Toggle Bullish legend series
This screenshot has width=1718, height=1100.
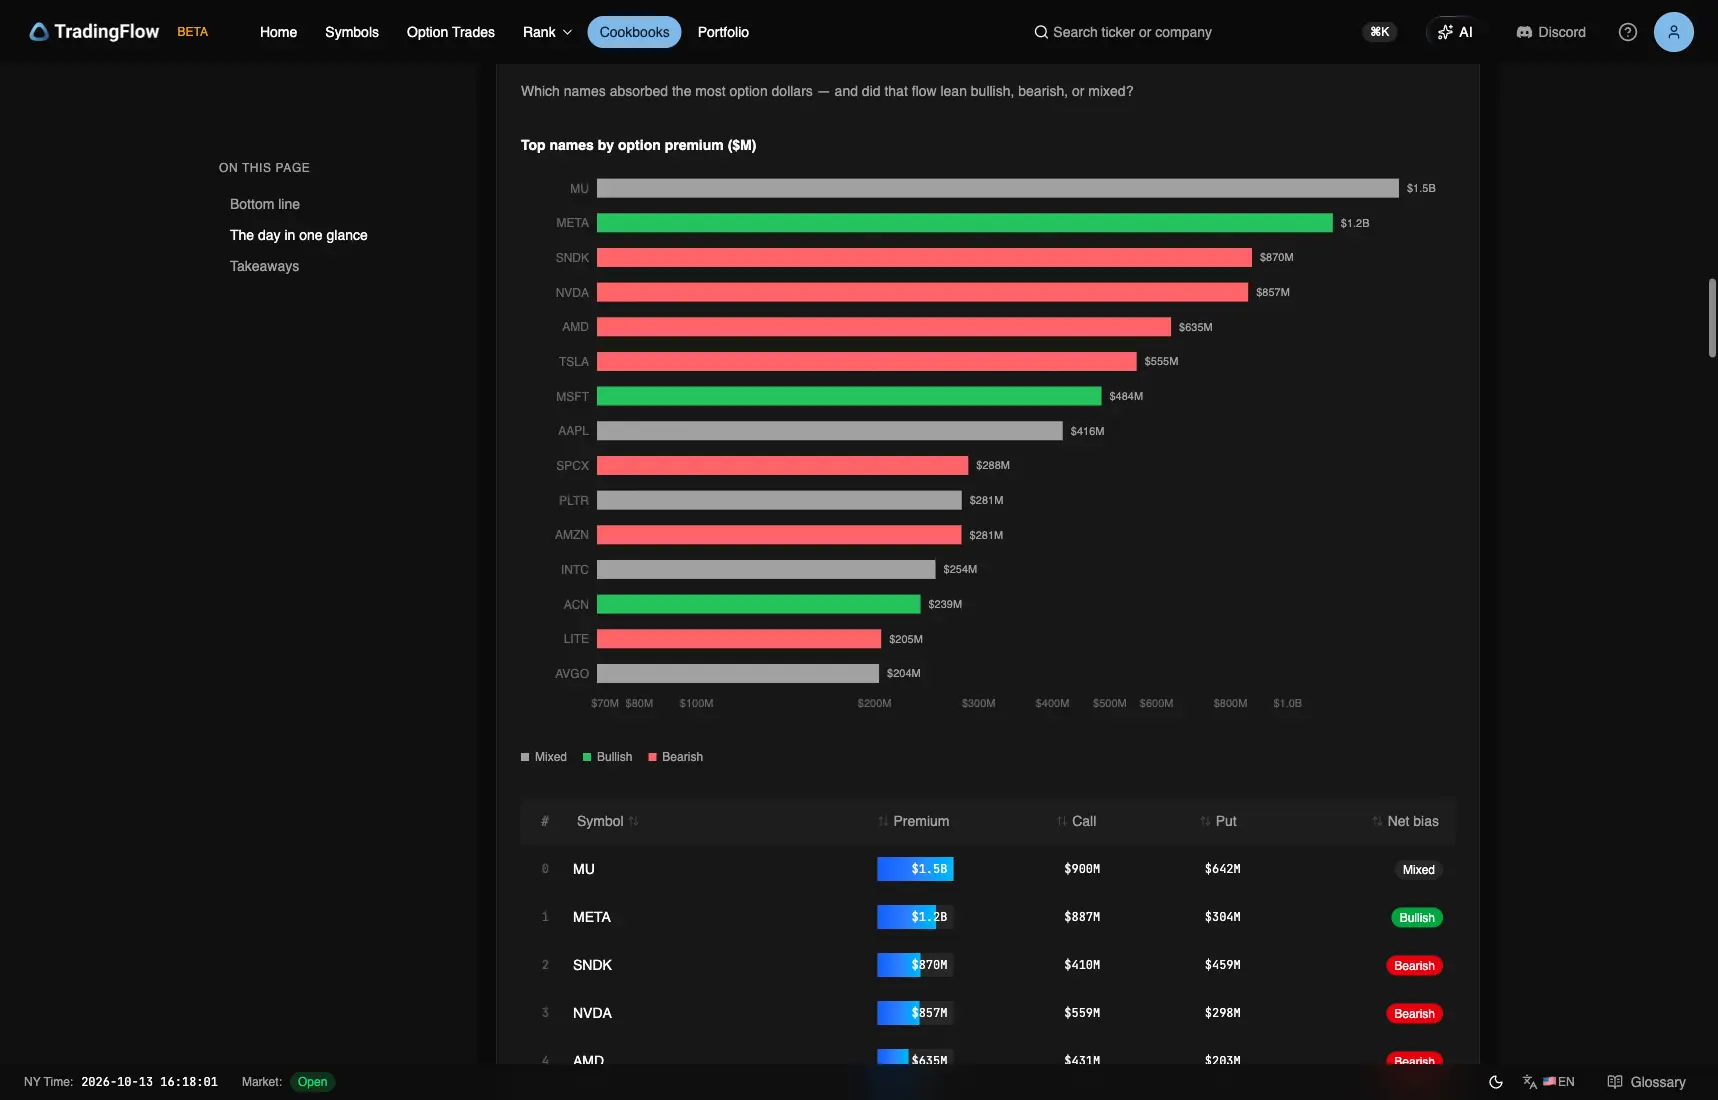pos(607,757)
